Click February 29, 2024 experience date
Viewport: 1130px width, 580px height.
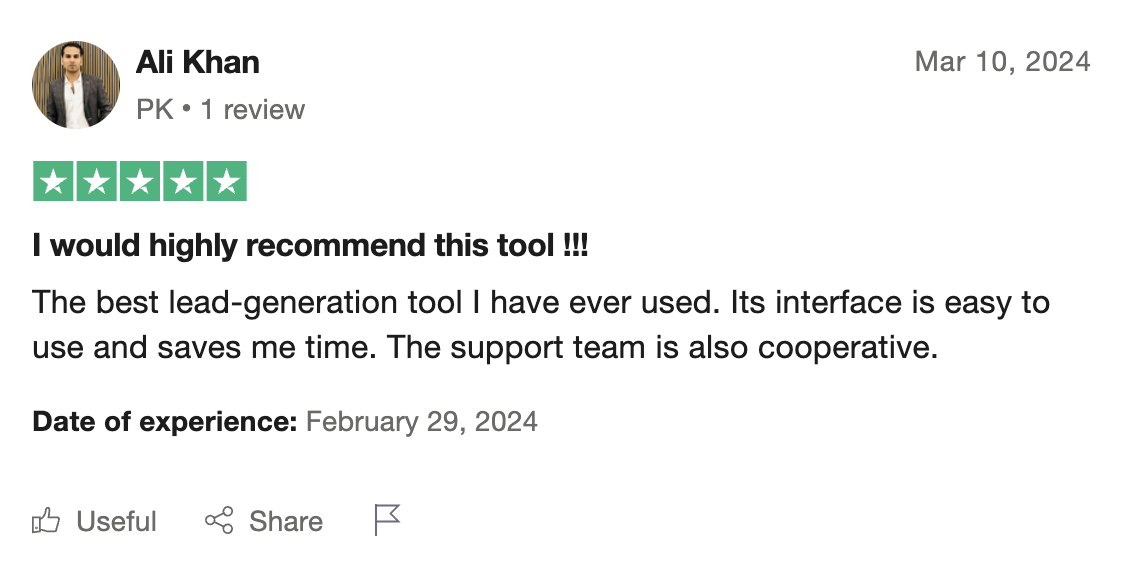(x=420, y=421)
